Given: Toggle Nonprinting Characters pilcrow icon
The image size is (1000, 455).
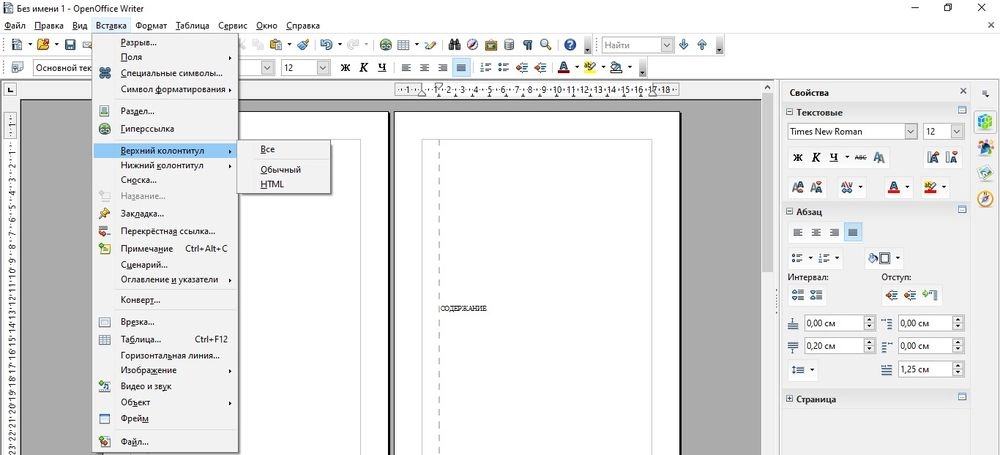Looking at the screenshot, I should 527,45.
